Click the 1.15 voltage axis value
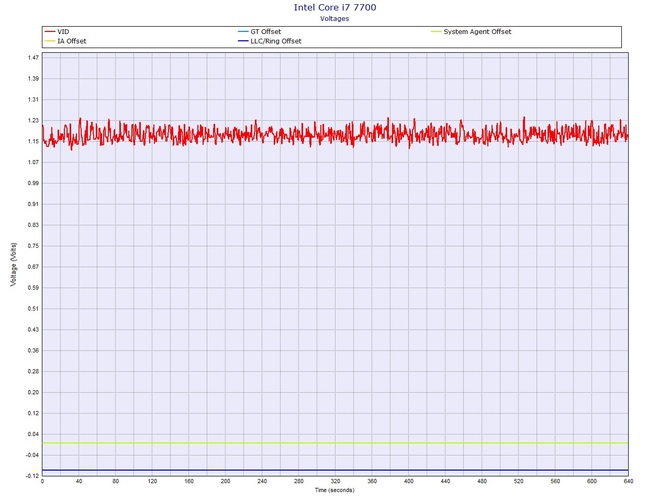 (33, 141)
